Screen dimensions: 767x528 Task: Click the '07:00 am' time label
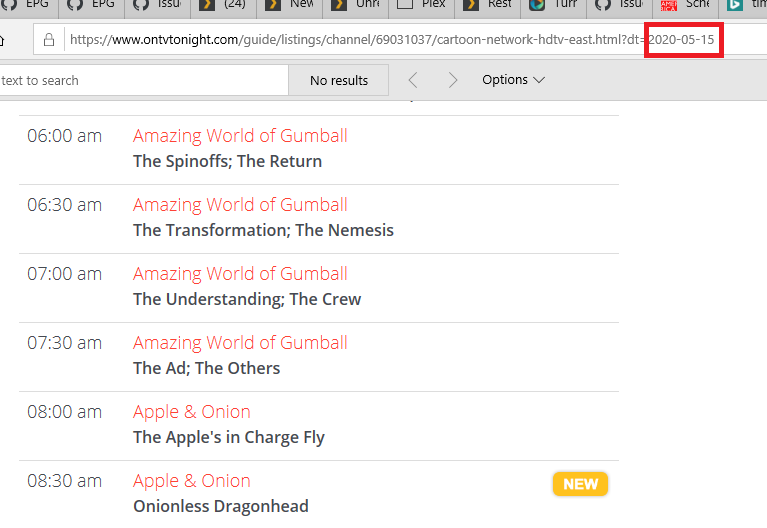tap(65, 274)
